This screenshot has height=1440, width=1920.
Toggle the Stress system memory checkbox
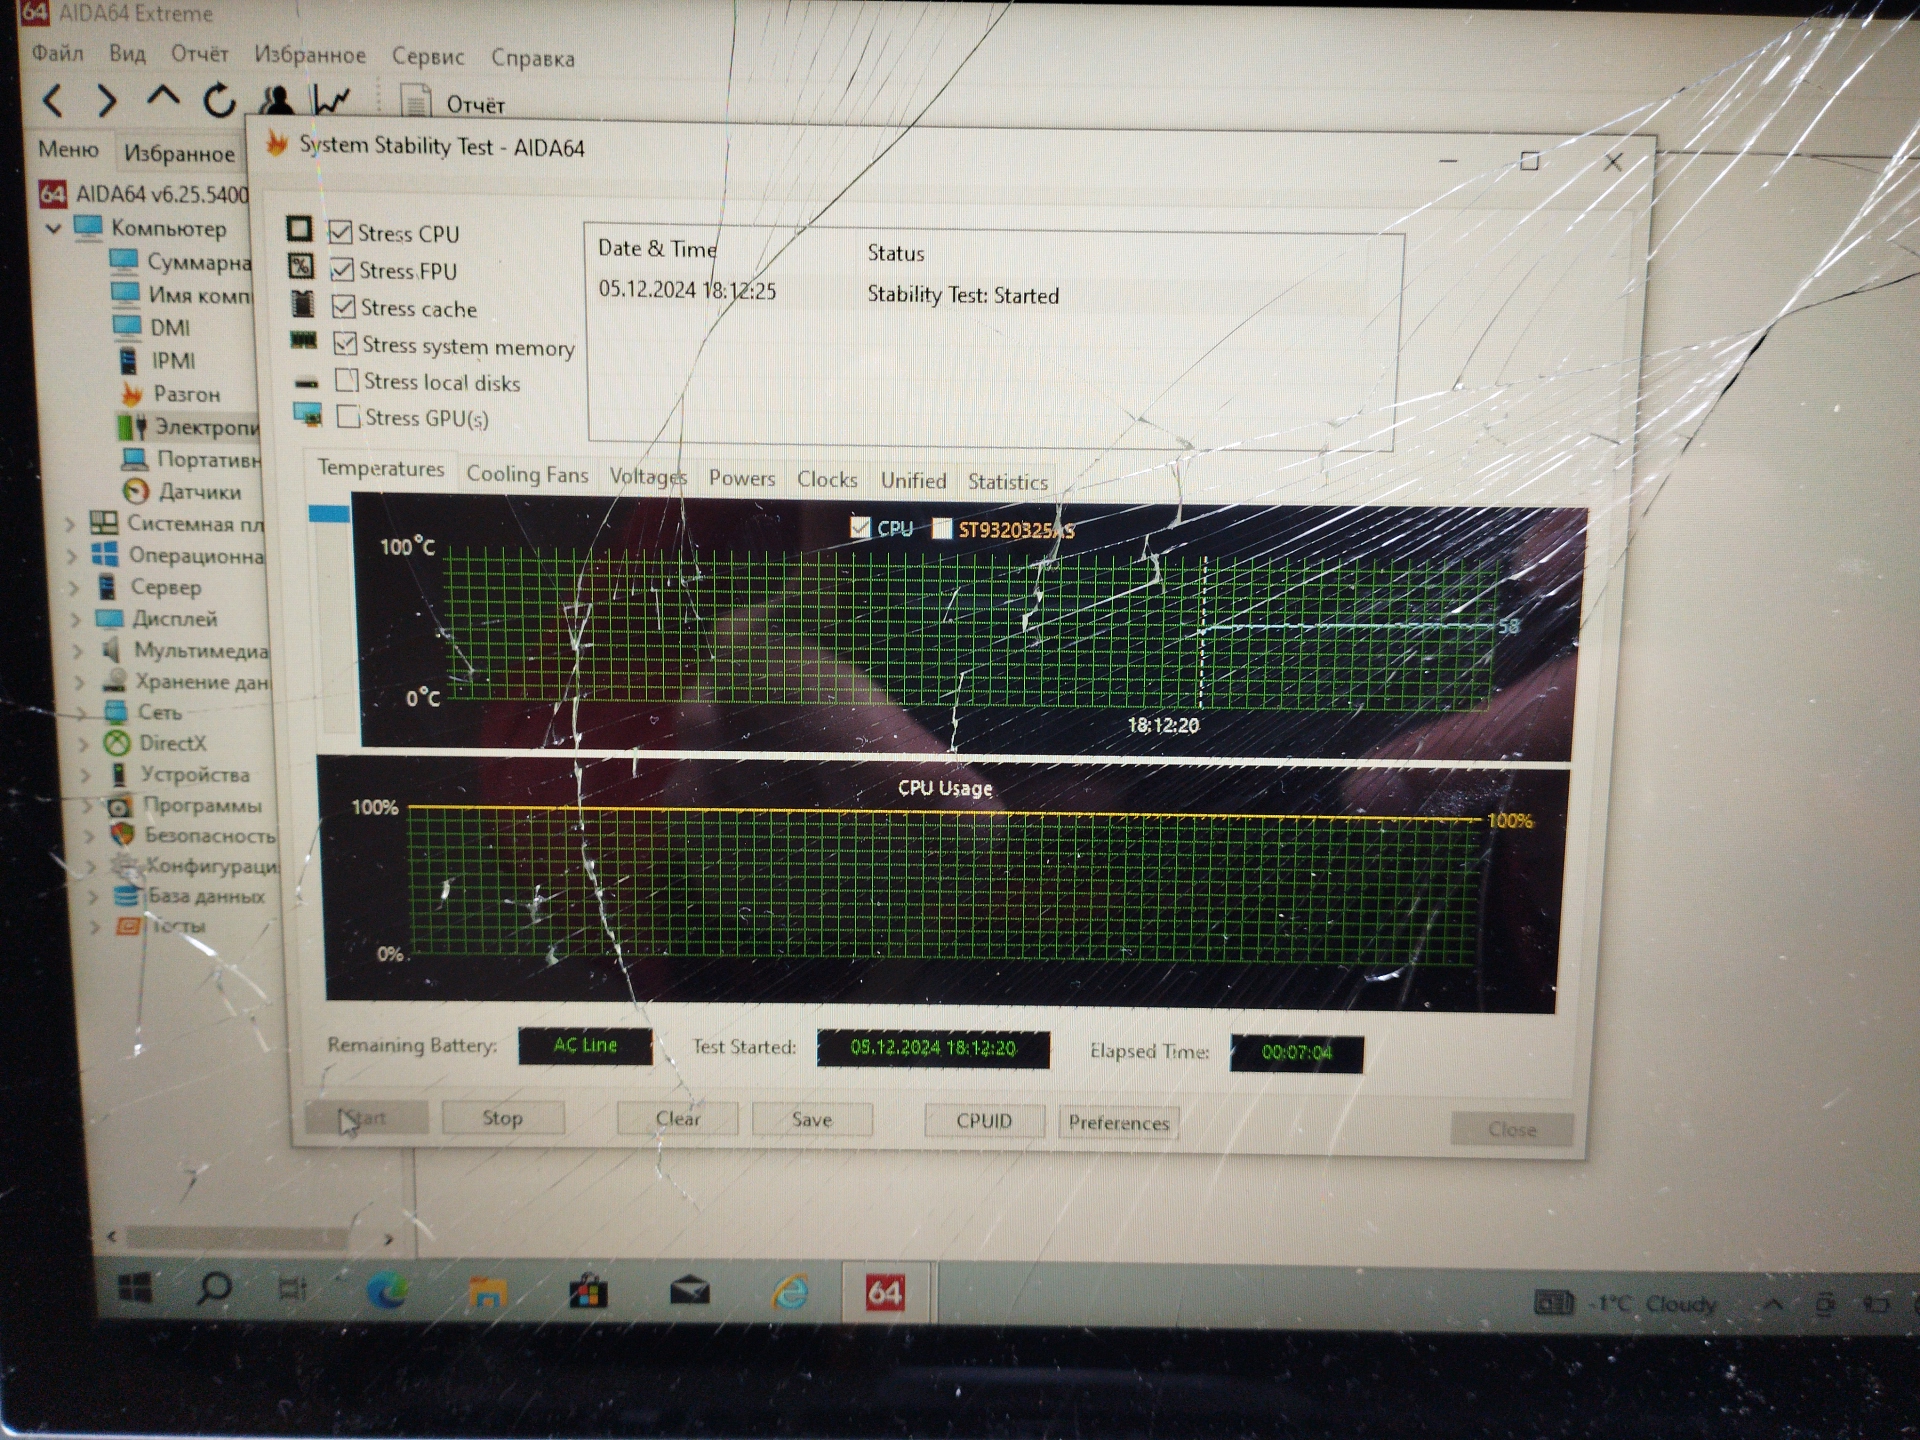344,343
